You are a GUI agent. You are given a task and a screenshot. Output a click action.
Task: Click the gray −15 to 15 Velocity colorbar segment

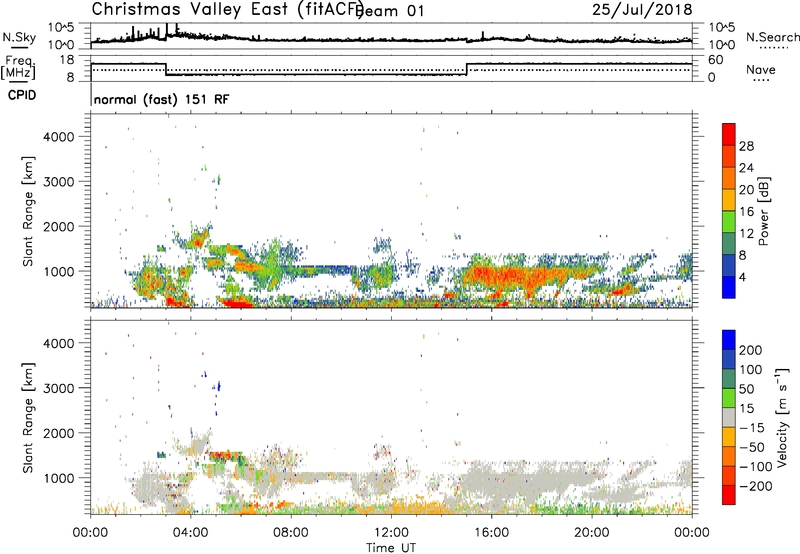(729, 417)
